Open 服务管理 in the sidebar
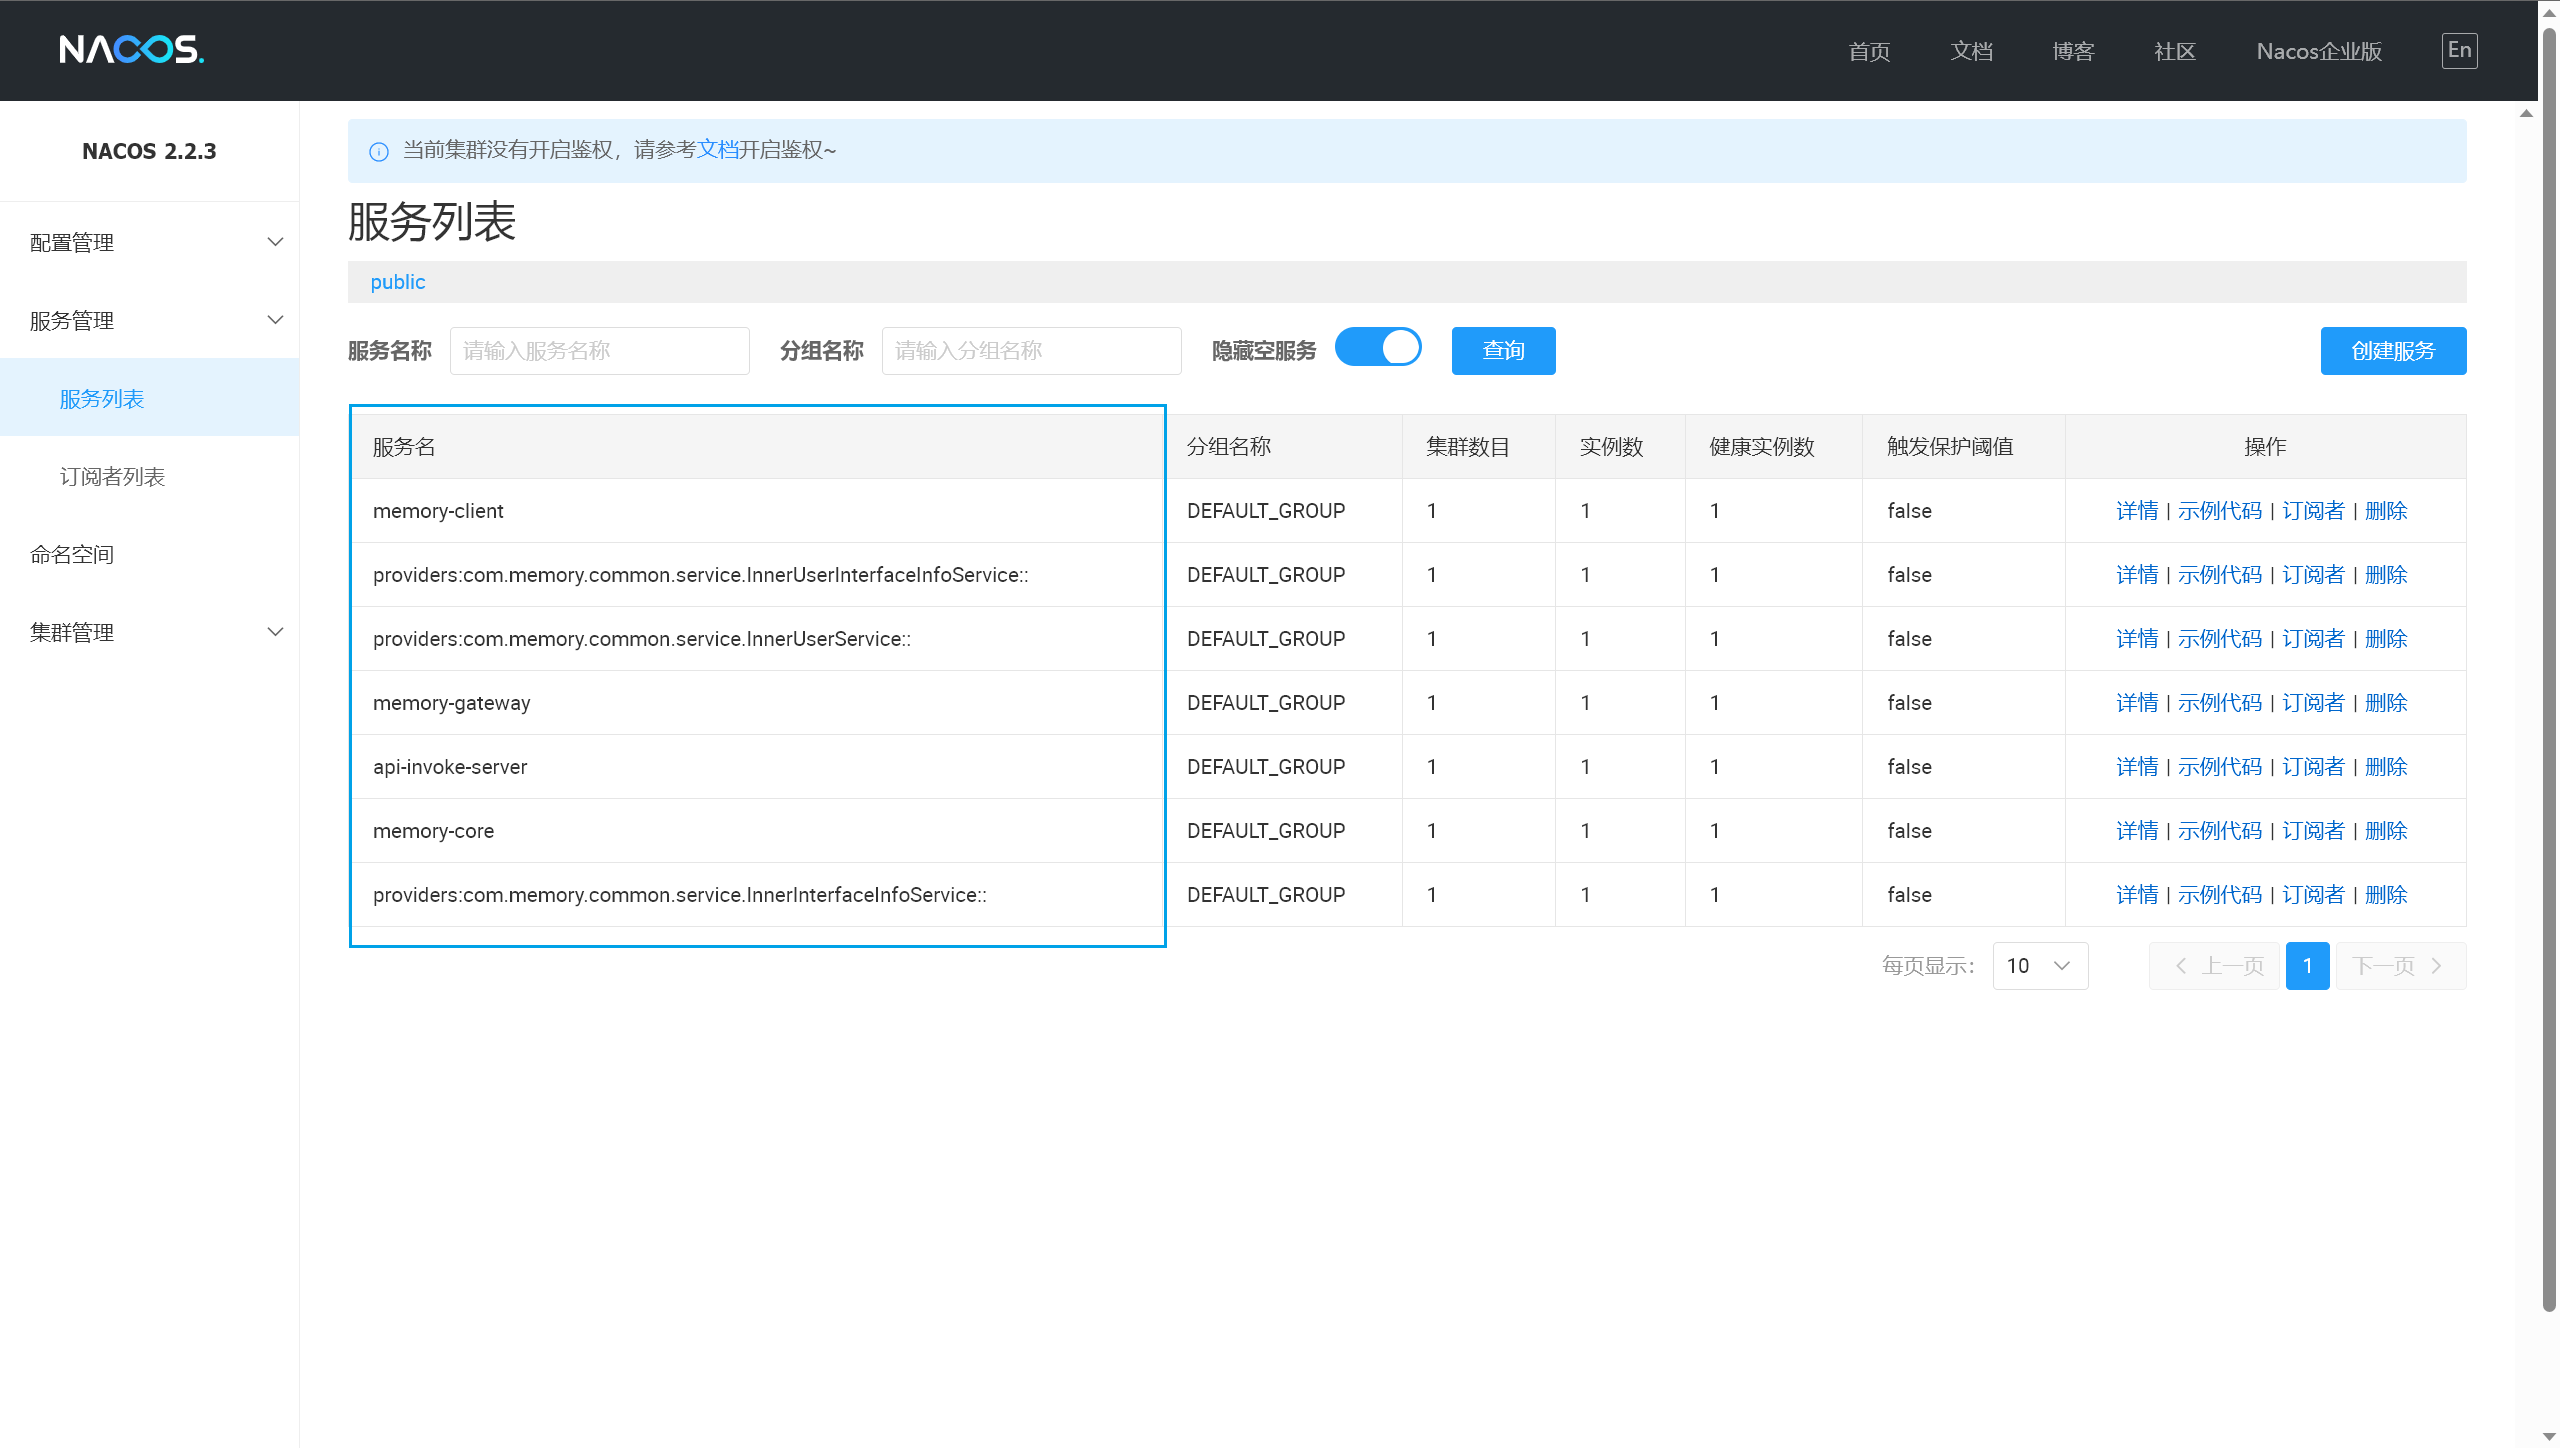2560x1448 pixels. click(x=150, y=320)
